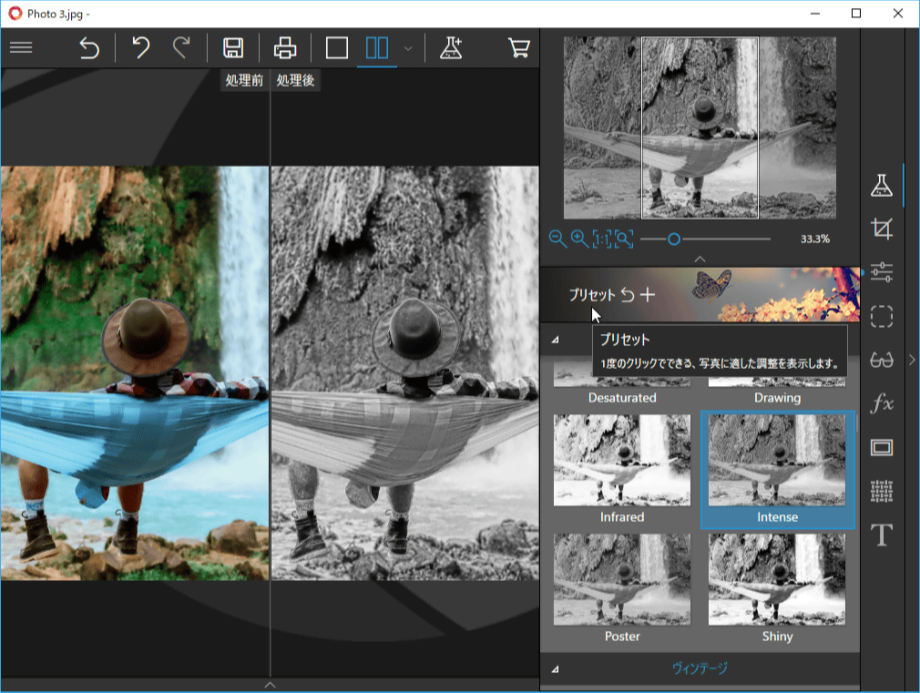Expand the bottom panel chevron
This screenshot has width=920, height=693.
270,685
